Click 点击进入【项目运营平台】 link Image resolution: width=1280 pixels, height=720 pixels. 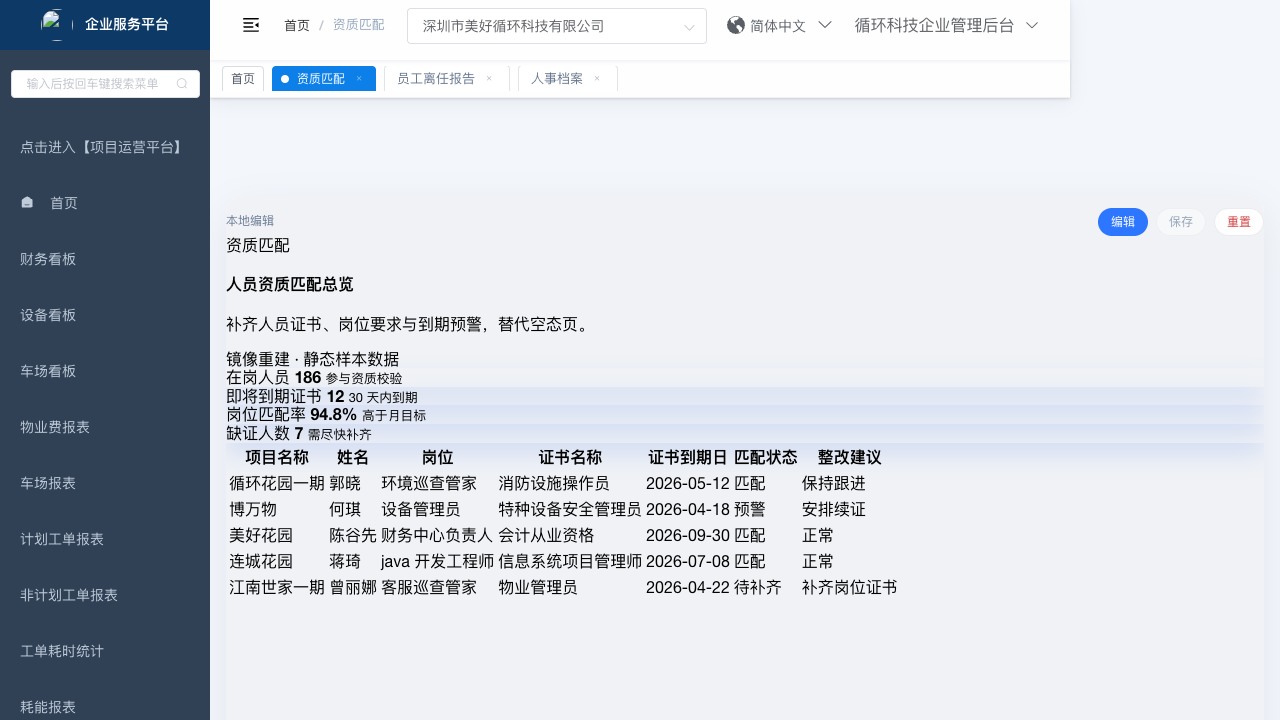coord(103,147)
